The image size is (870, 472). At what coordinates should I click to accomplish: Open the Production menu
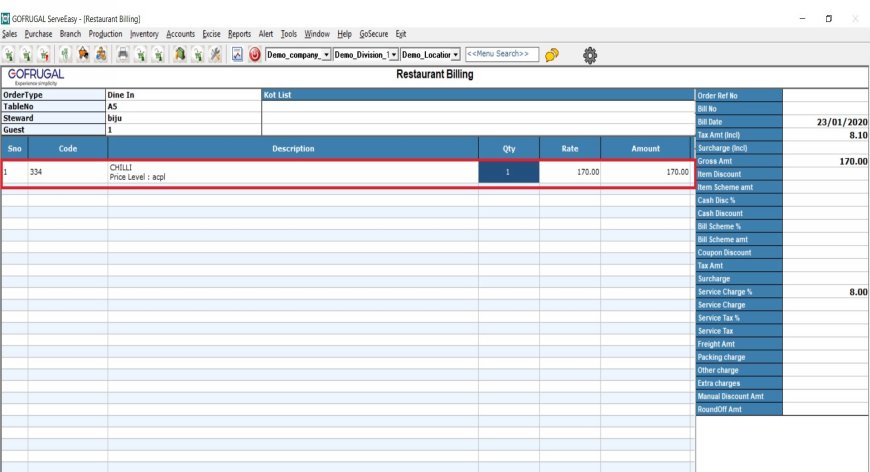[x=105, y=34]
